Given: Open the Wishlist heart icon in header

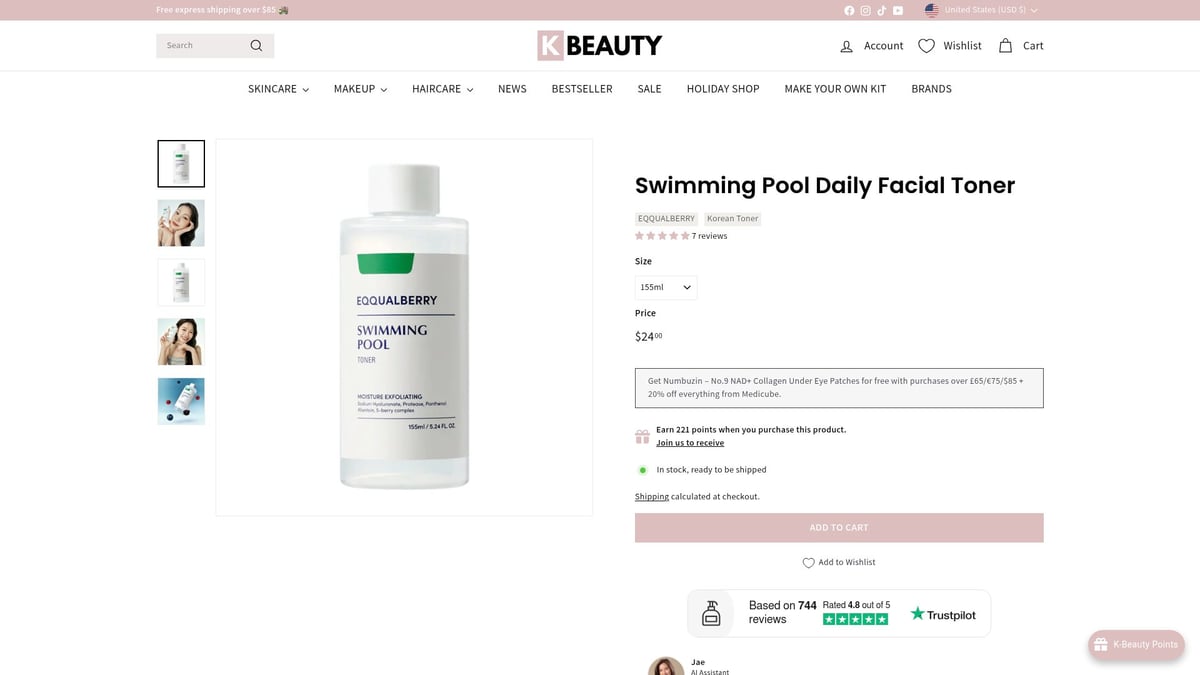Looking at the screenshot, I should [x=925, y=45].
